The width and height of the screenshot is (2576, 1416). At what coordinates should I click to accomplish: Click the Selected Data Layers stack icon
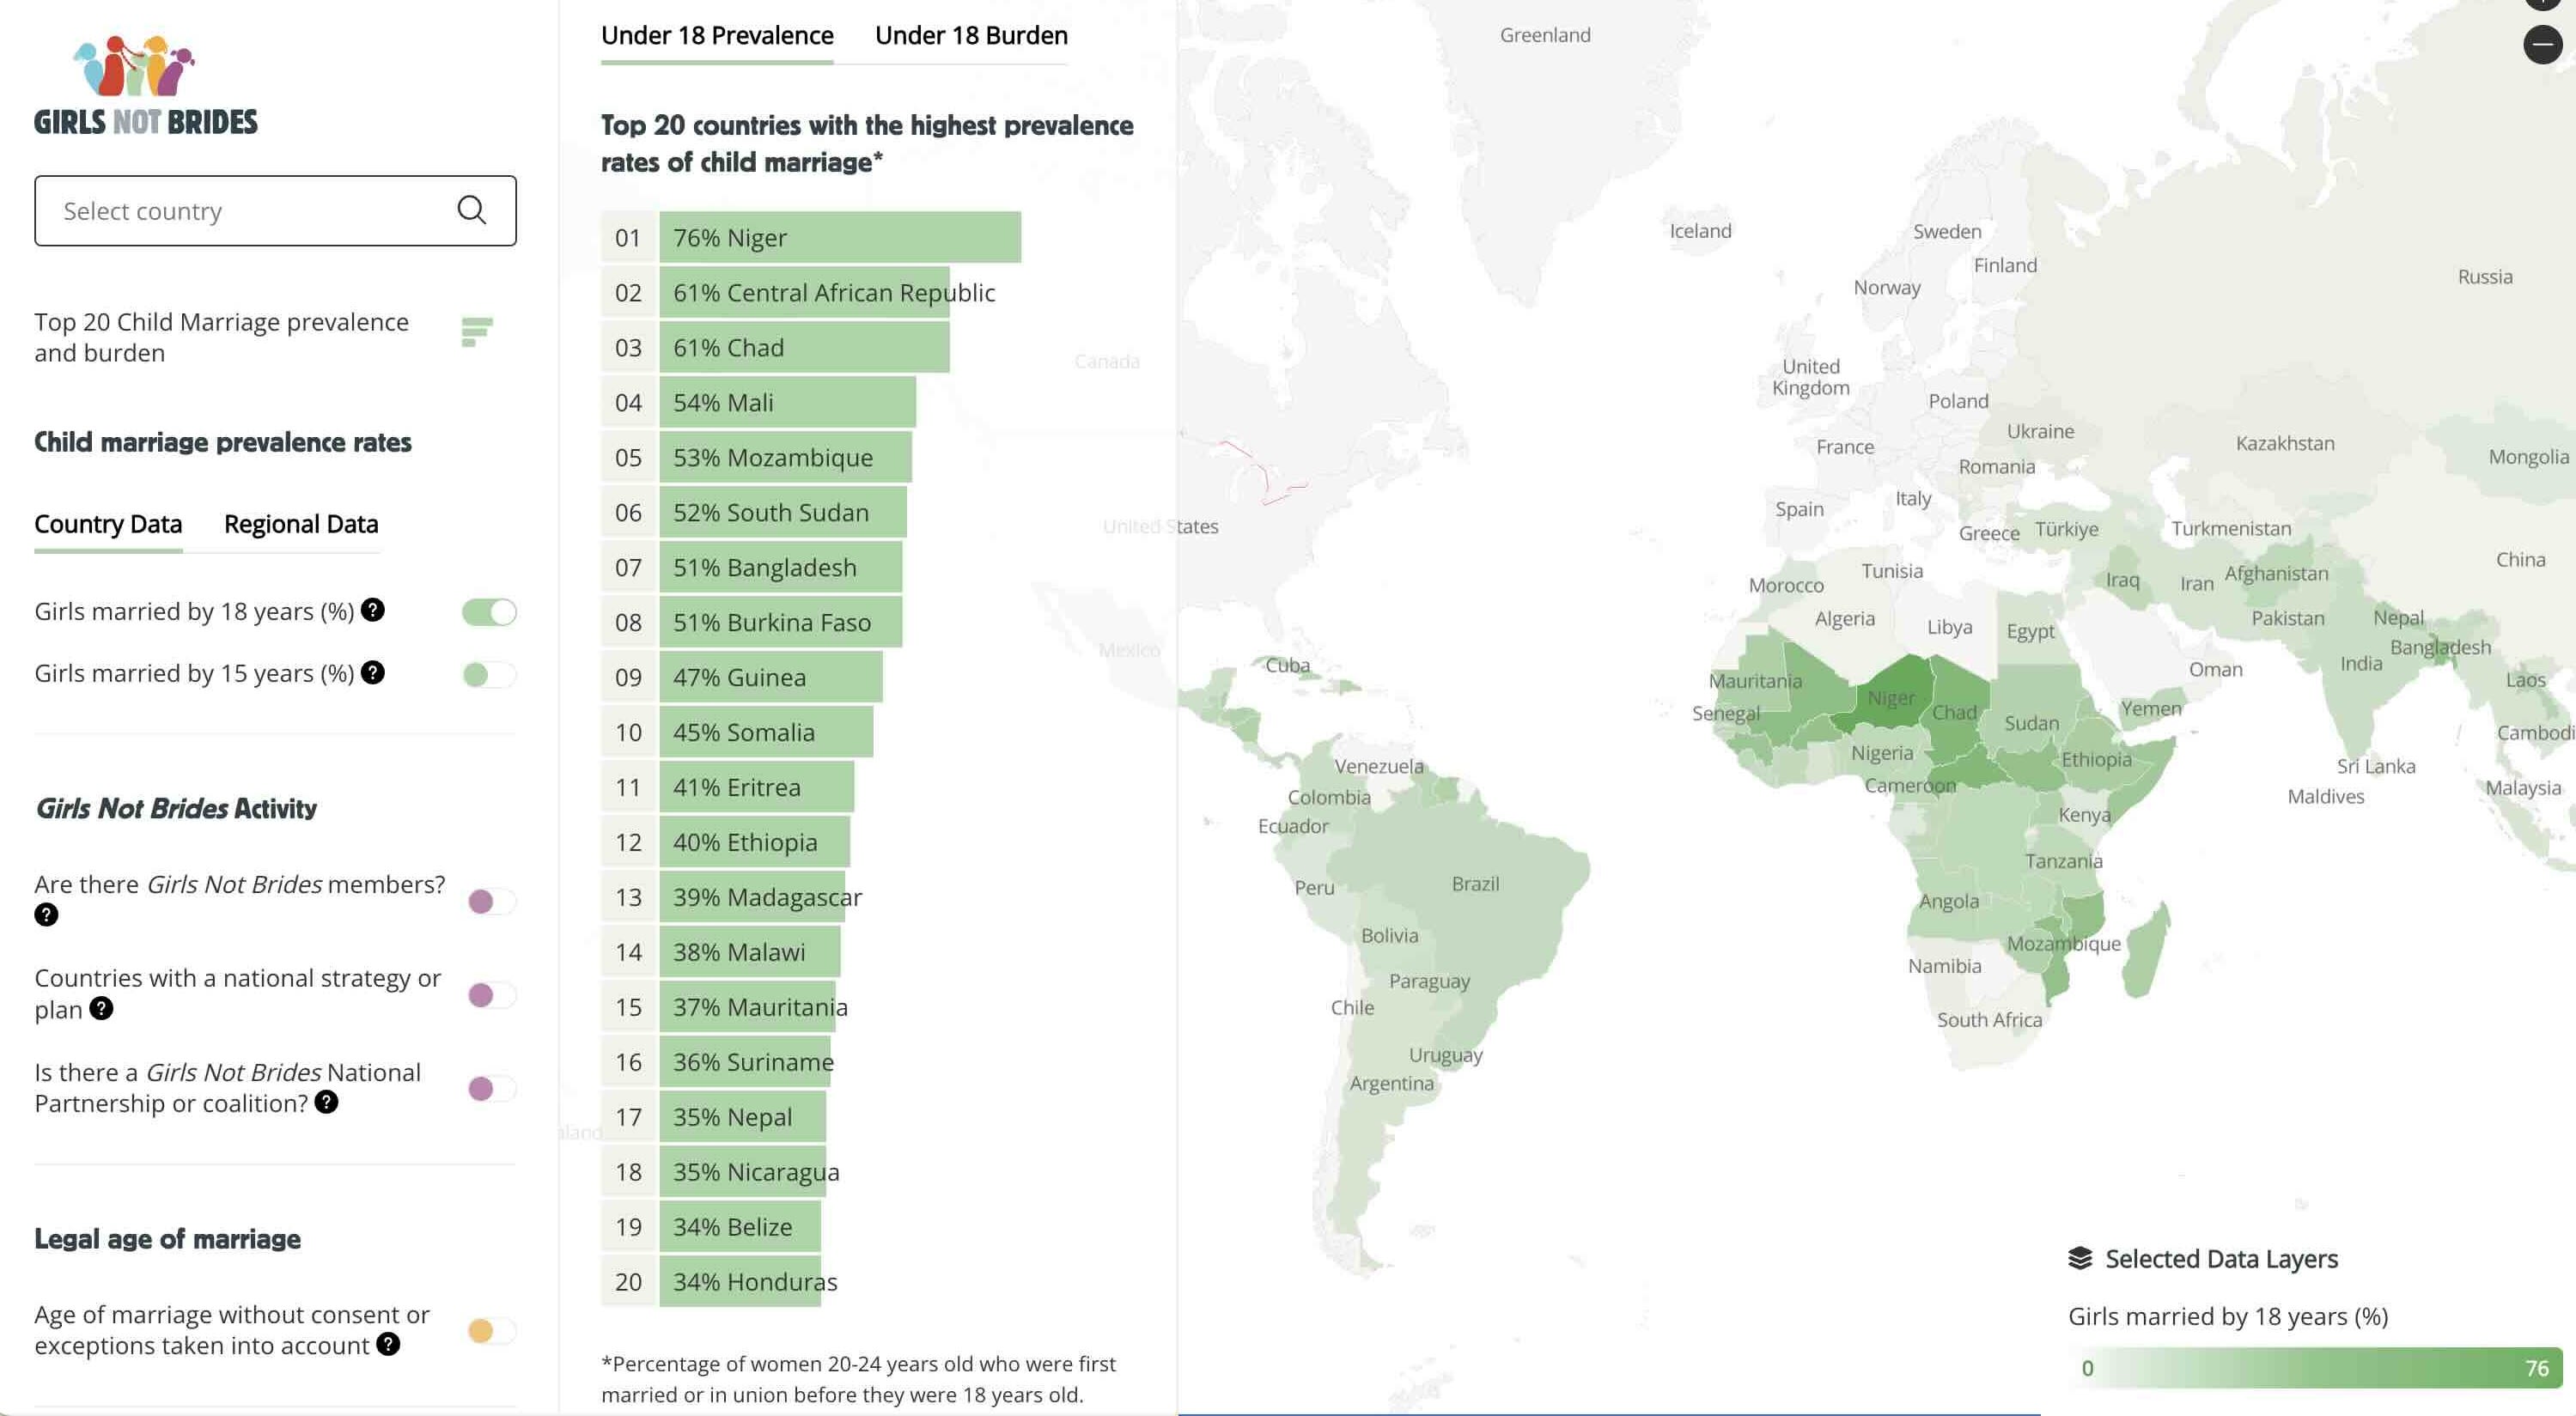2080,1258
